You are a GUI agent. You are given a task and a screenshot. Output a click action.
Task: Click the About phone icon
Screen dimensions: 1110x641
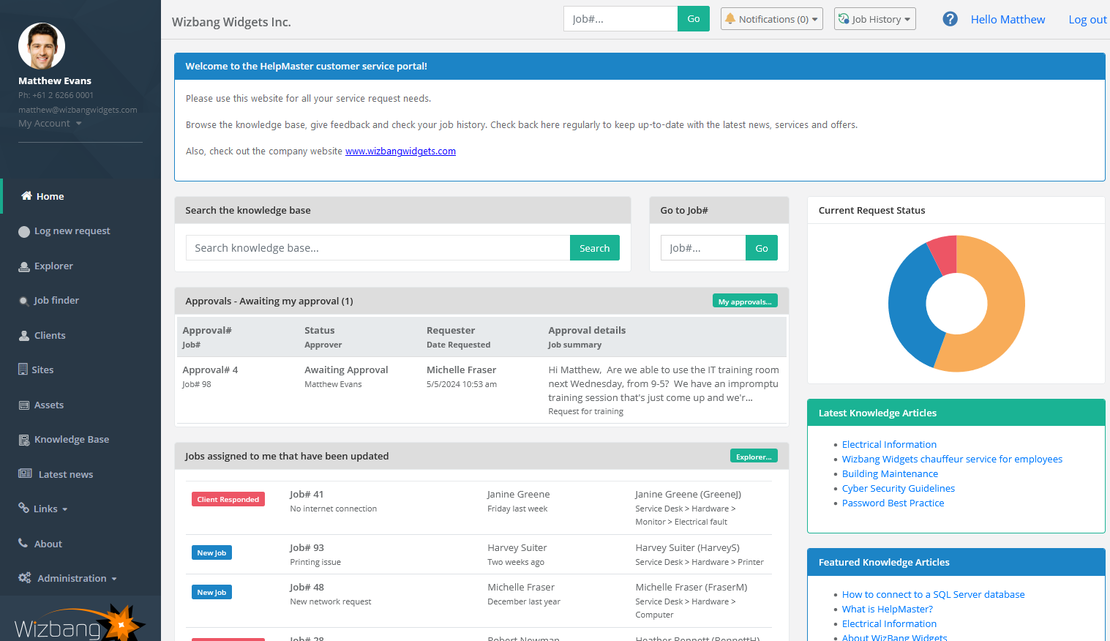pos(23,543)
